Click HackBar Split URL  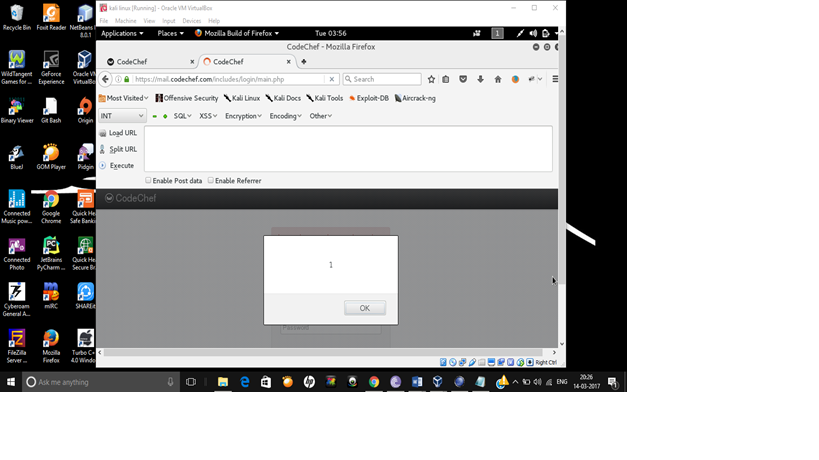pos(118,149)
